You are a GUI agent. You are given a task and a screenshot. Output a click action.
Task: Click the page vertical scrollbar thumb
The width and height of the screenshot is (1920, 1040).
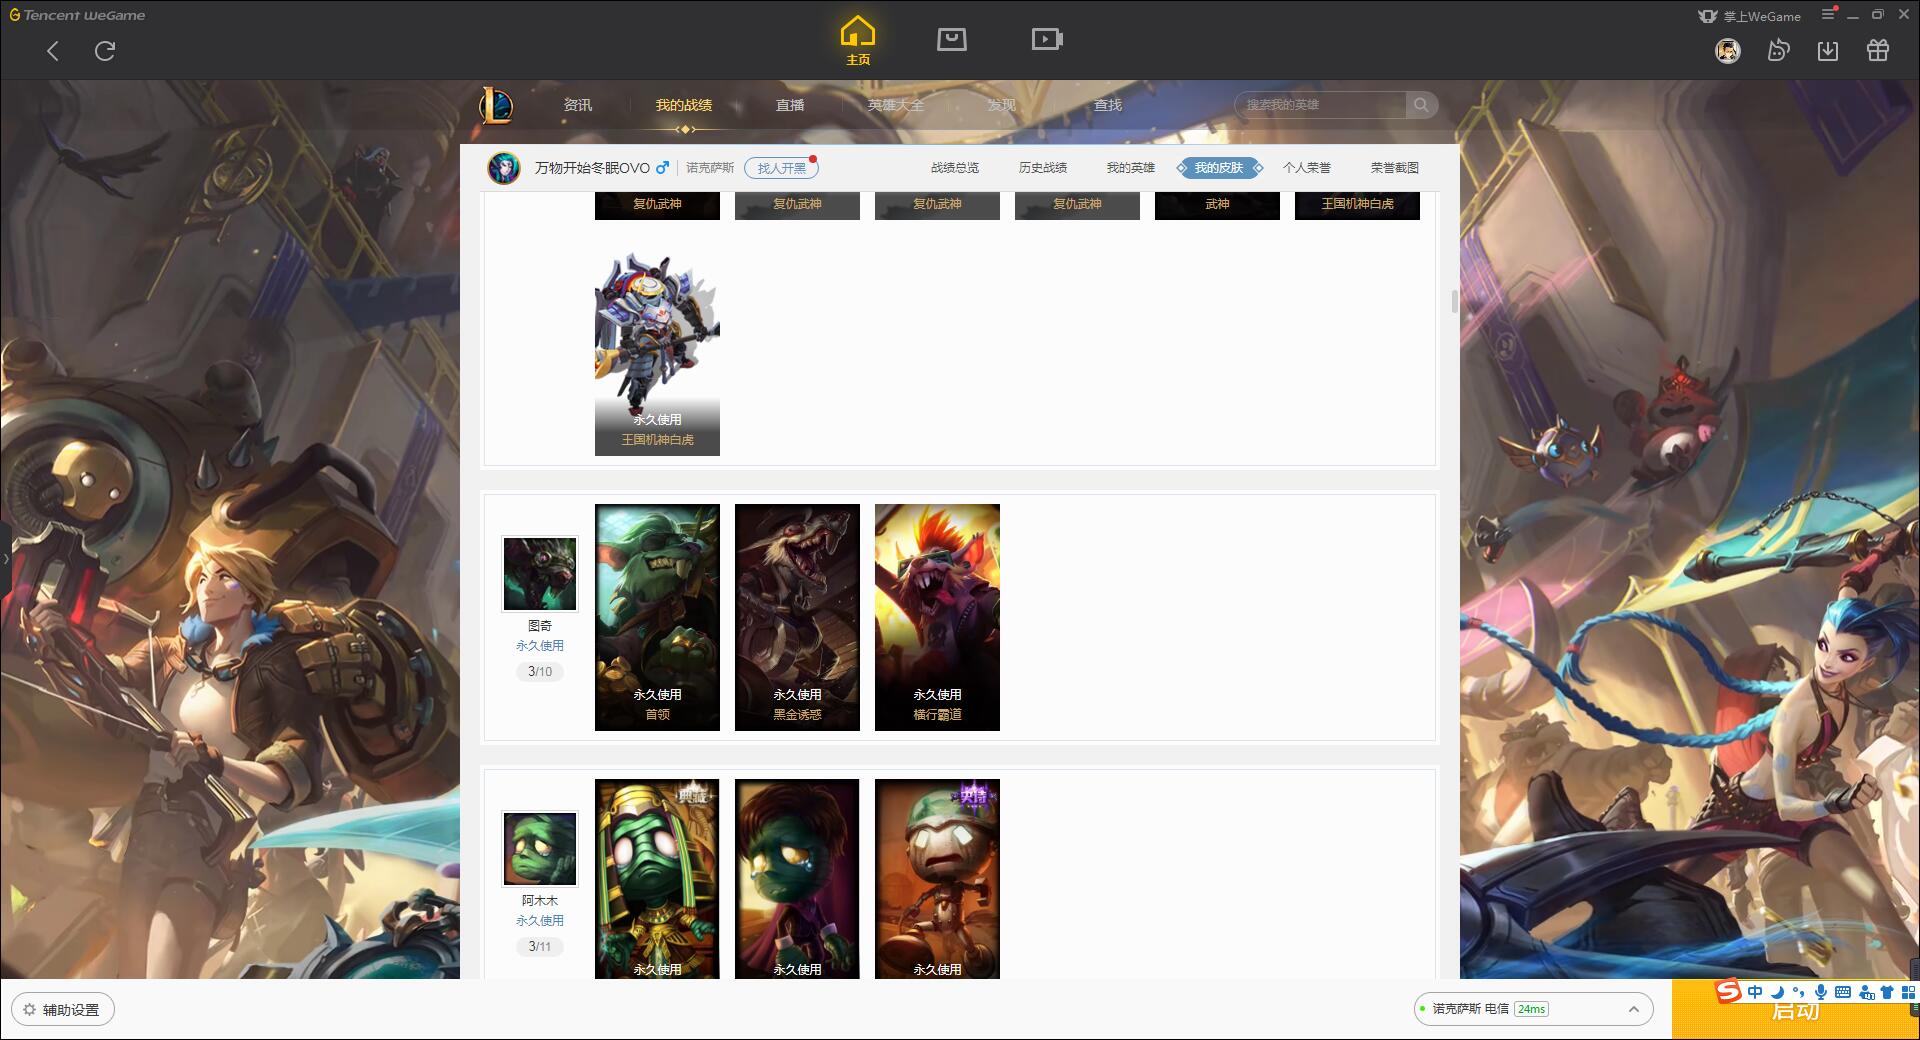[1455, 301]
